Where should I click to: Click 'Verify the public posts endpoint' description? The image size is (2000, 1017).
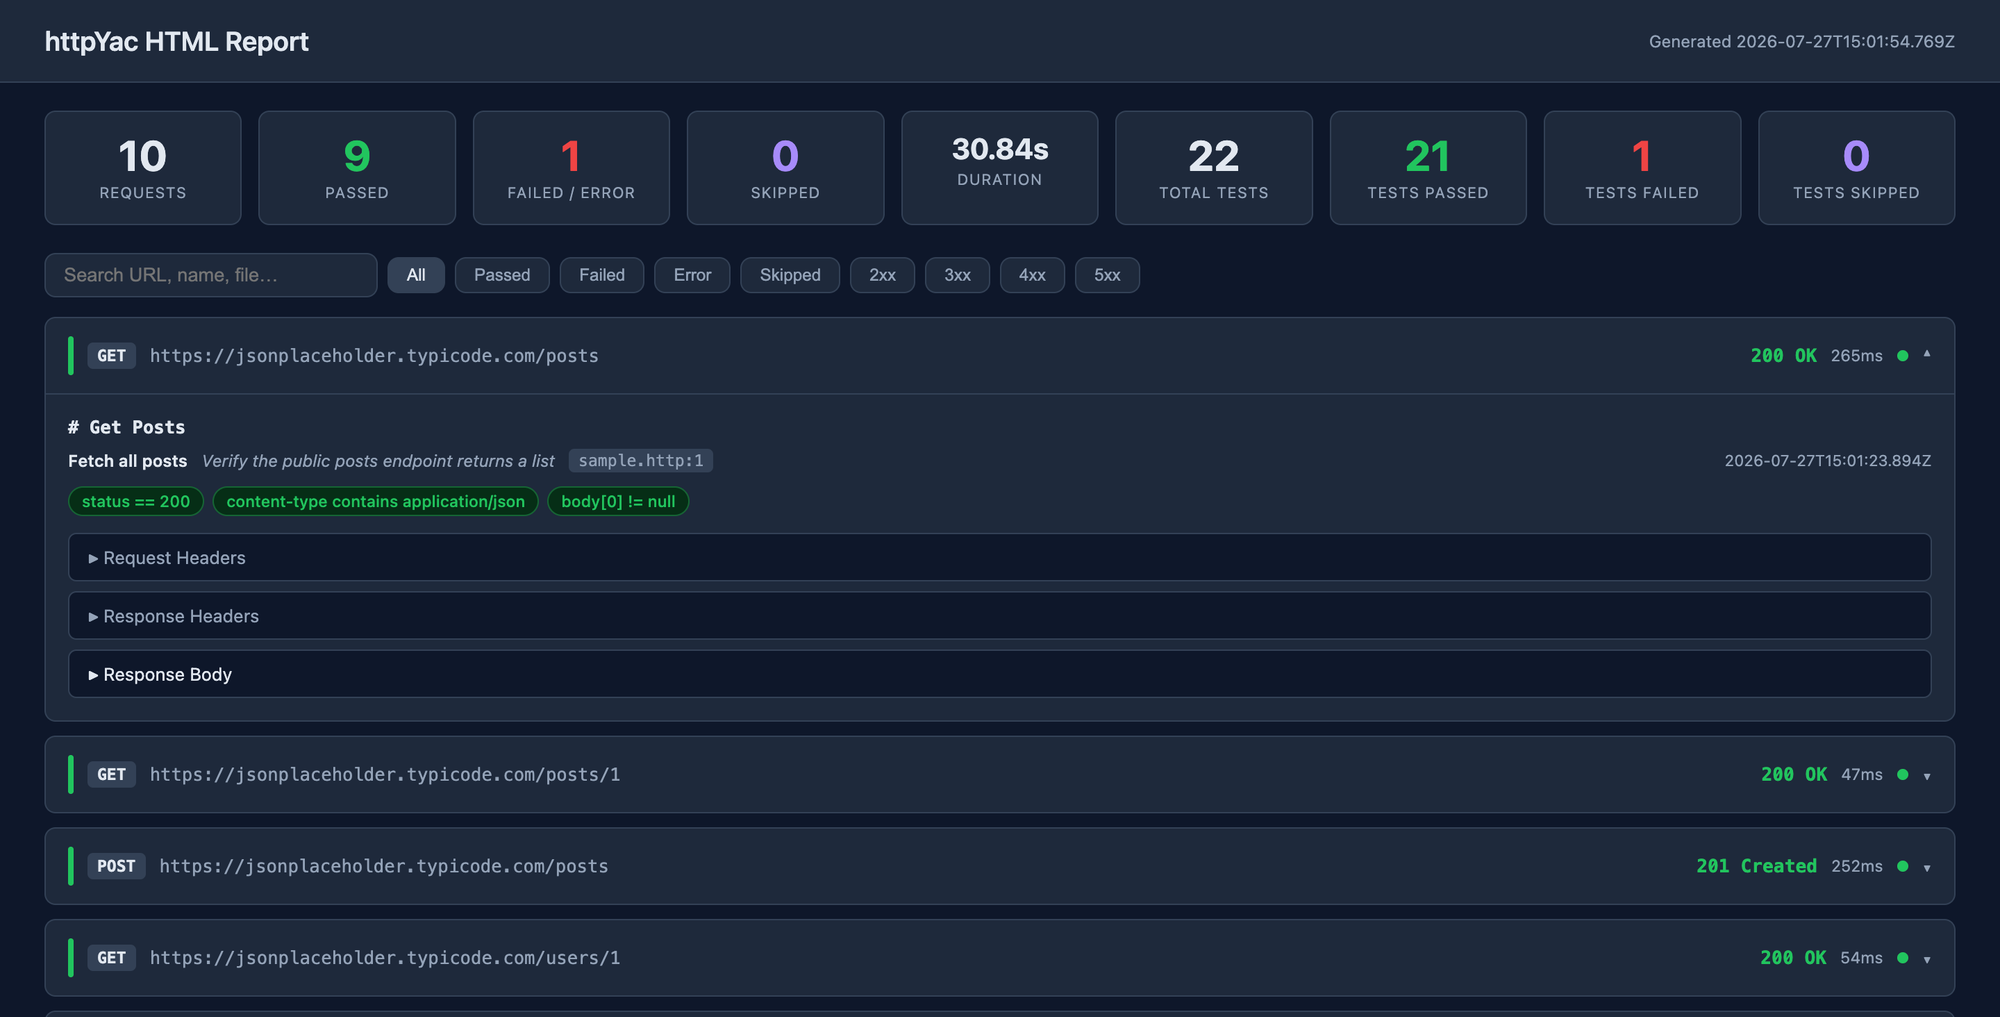click(x=378, y=461)
